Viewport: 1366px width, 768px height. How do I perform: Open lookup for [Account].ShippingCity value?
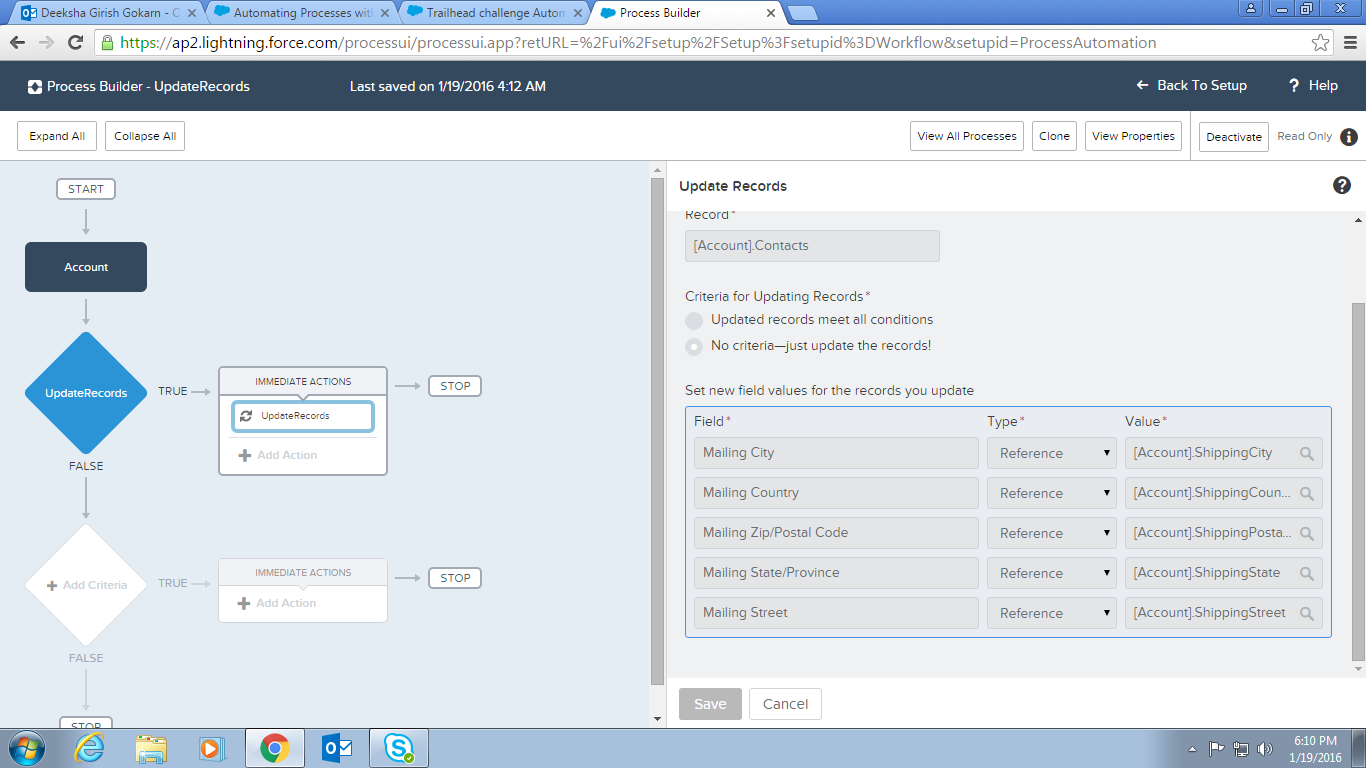coord(1307,453)
